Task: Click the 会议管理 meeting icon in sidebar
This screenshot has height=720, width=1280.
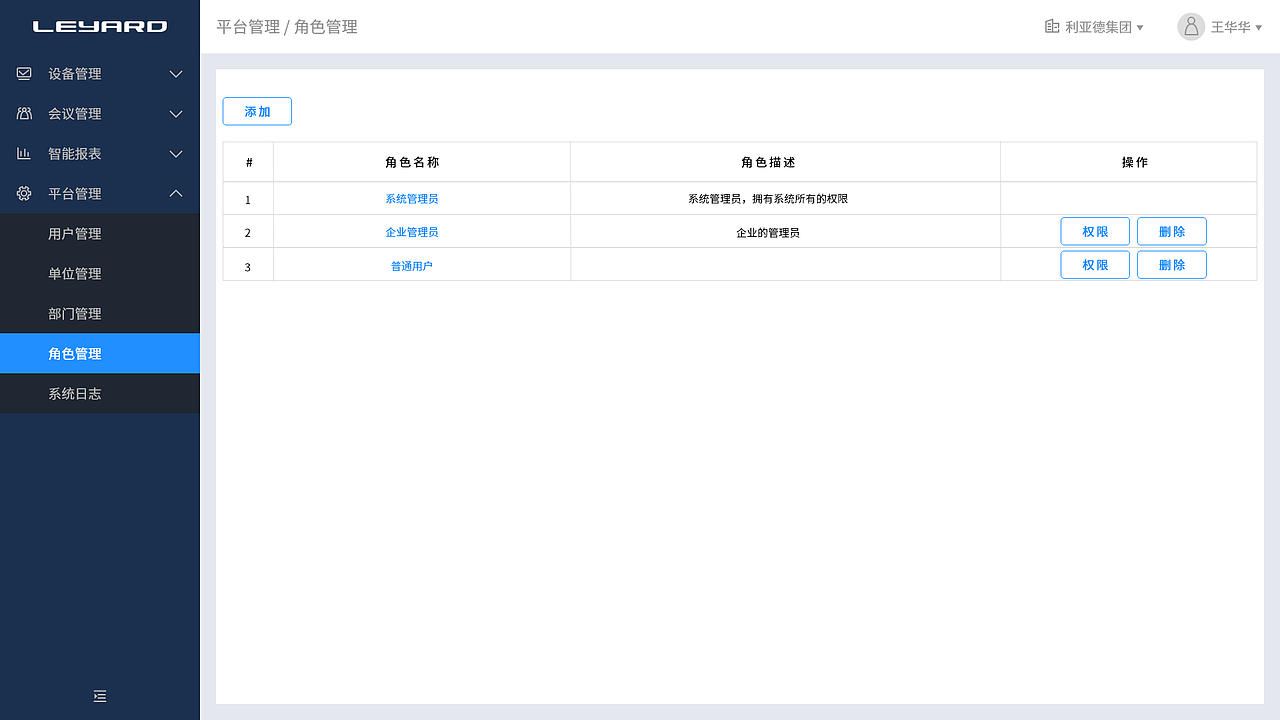Action: [23, 113]
